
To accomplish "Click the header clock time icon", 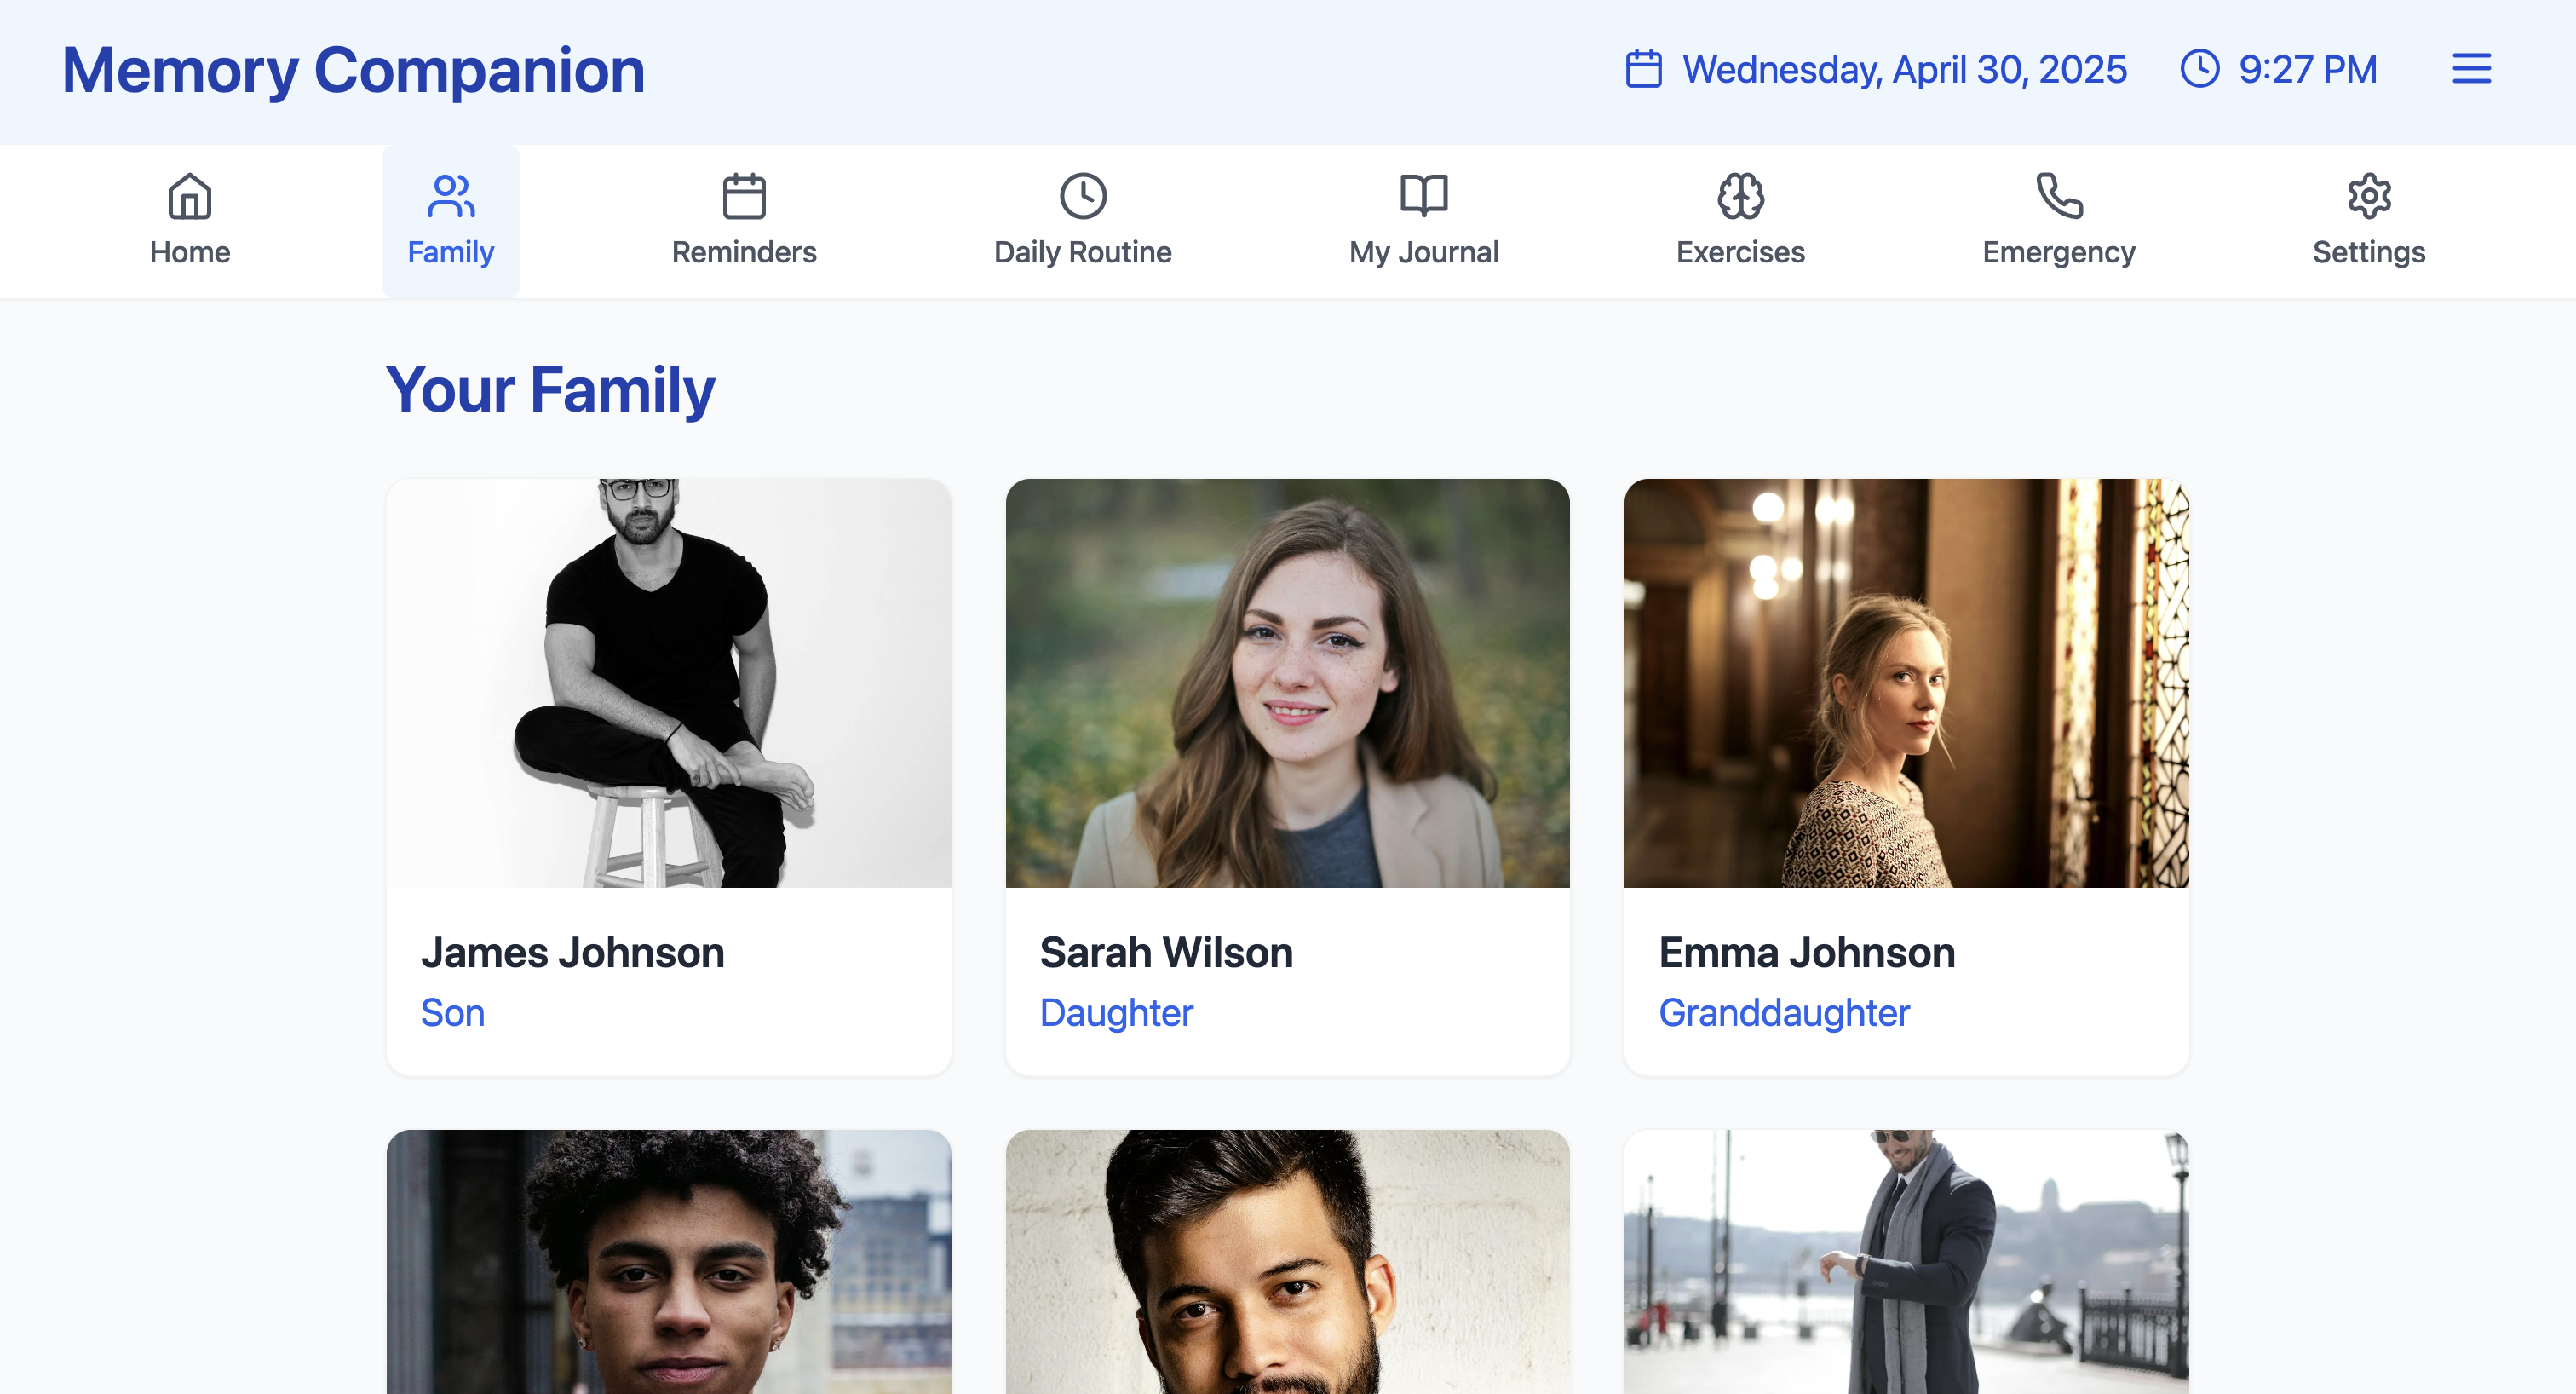I will (x=2199, y=69).
